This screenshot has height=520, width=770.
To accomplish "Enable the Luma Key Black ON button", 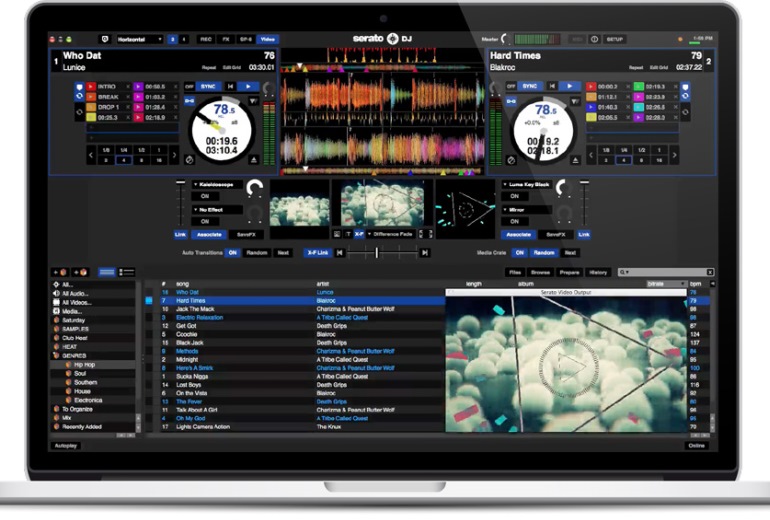I will [x=514, y=196].
